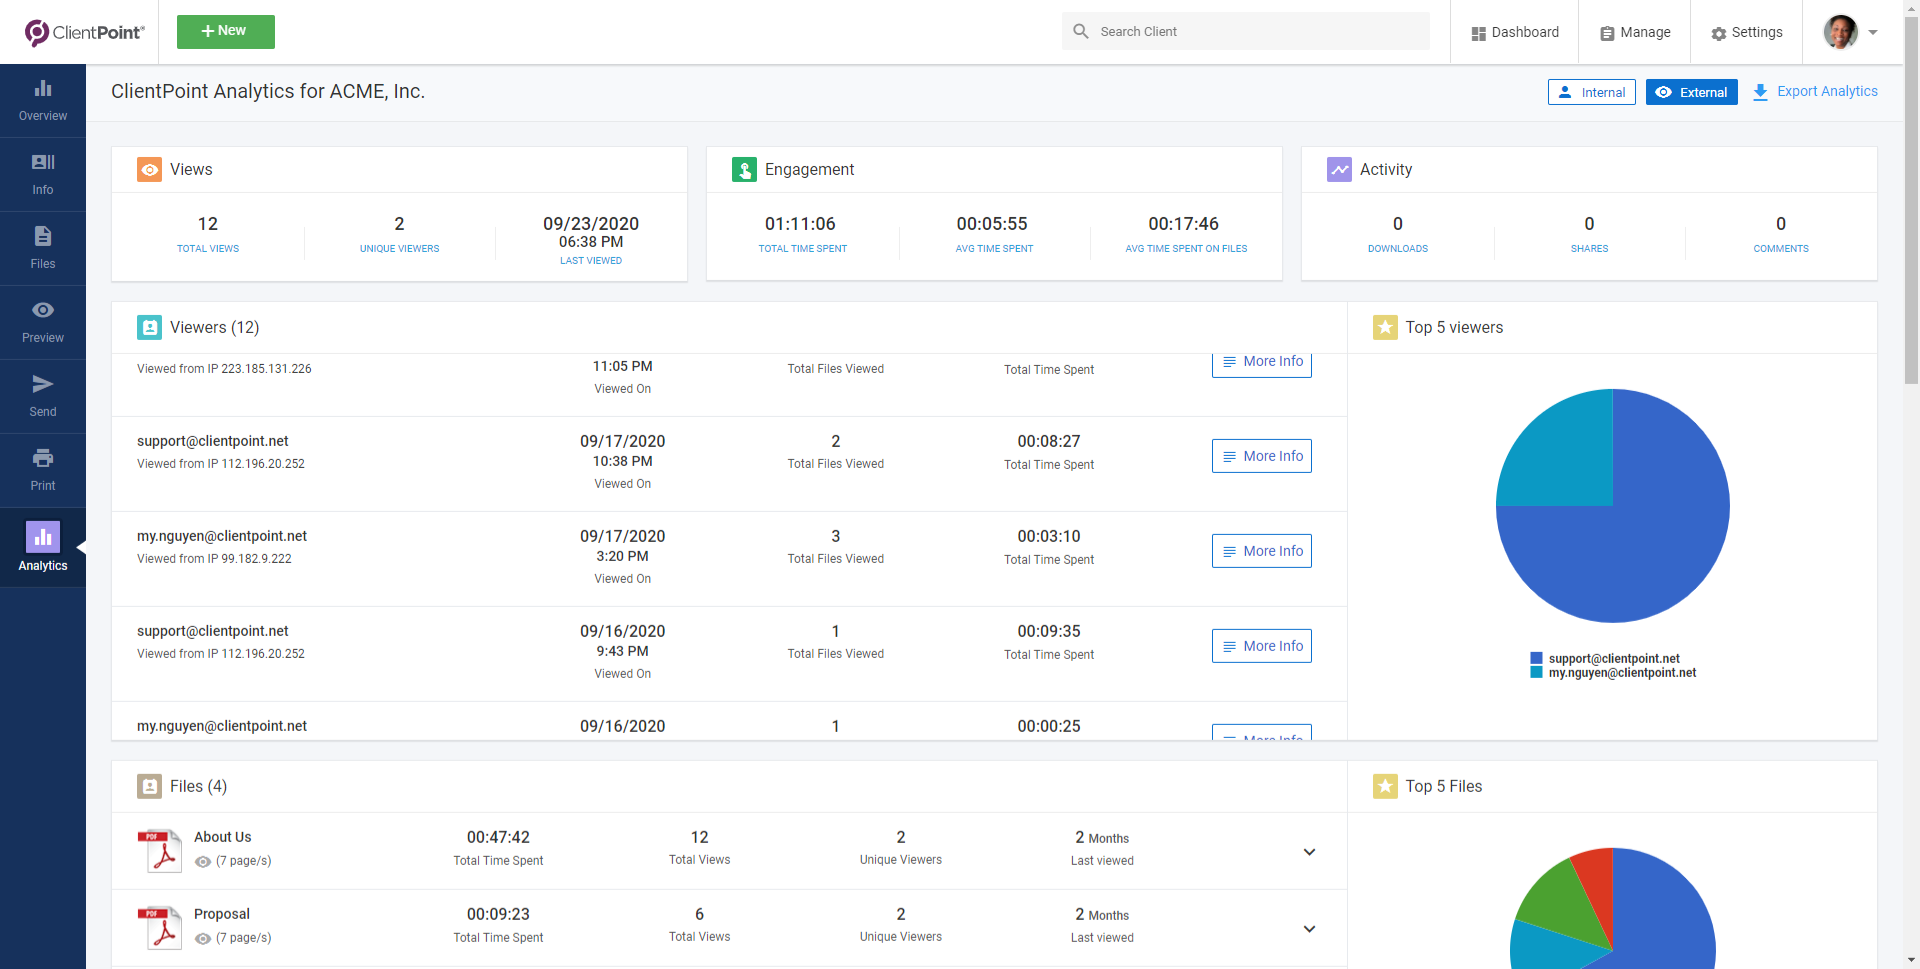The image size is (1920, 969).
Task: Click the 00:47:42 Total Time Spent value
Action: click(x=498, y=837)
